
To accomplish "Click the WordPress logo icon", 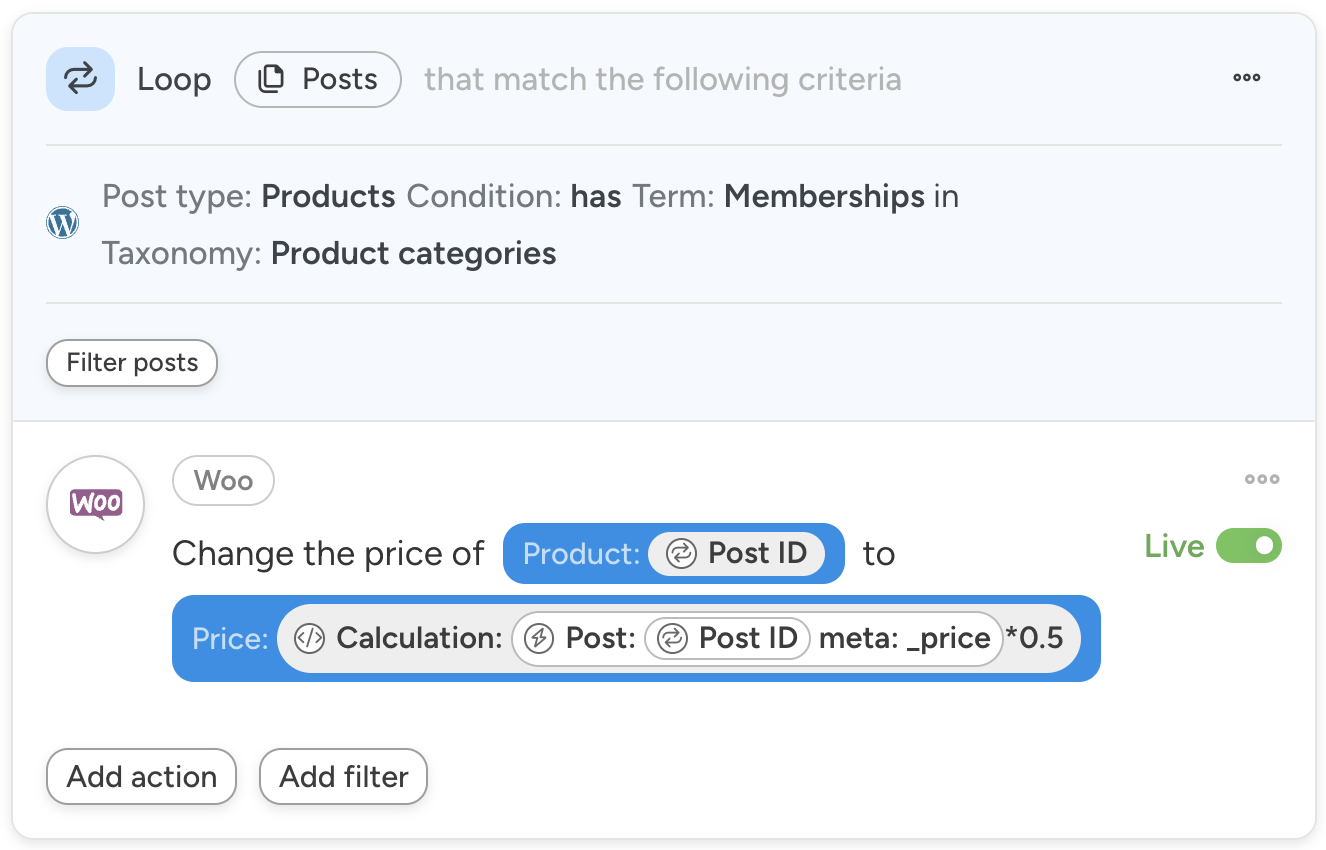I will (x=63, y=222).
